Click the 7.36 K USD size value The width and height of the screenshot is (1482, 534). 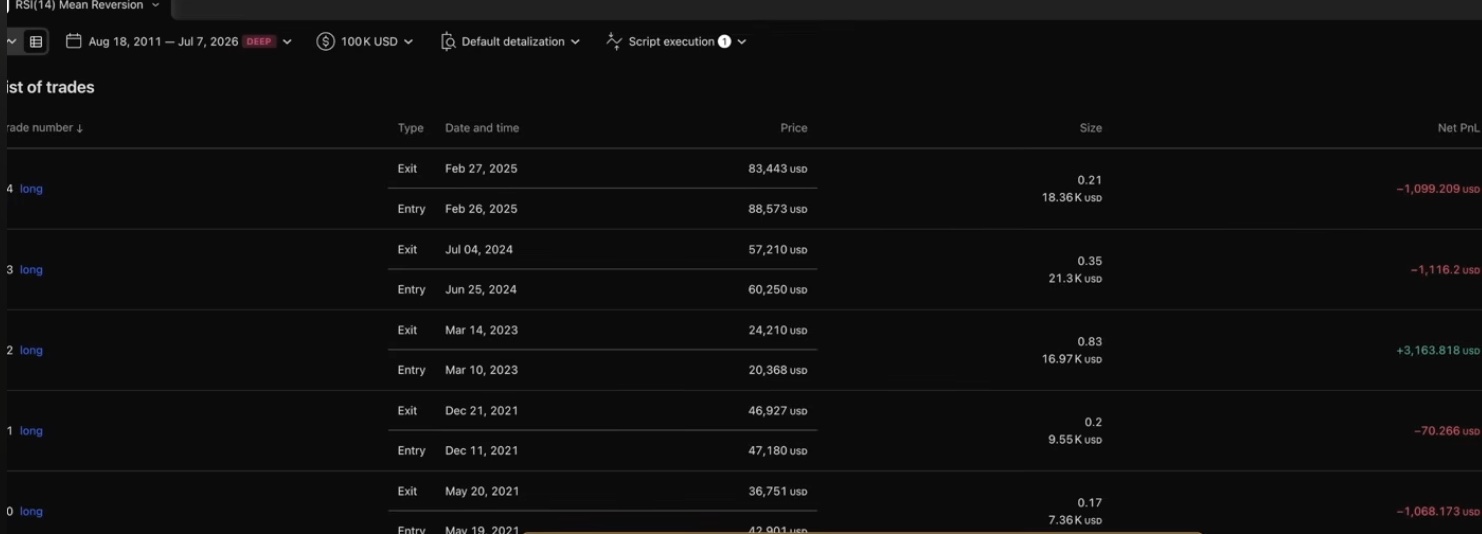(x=1075, y=521)
